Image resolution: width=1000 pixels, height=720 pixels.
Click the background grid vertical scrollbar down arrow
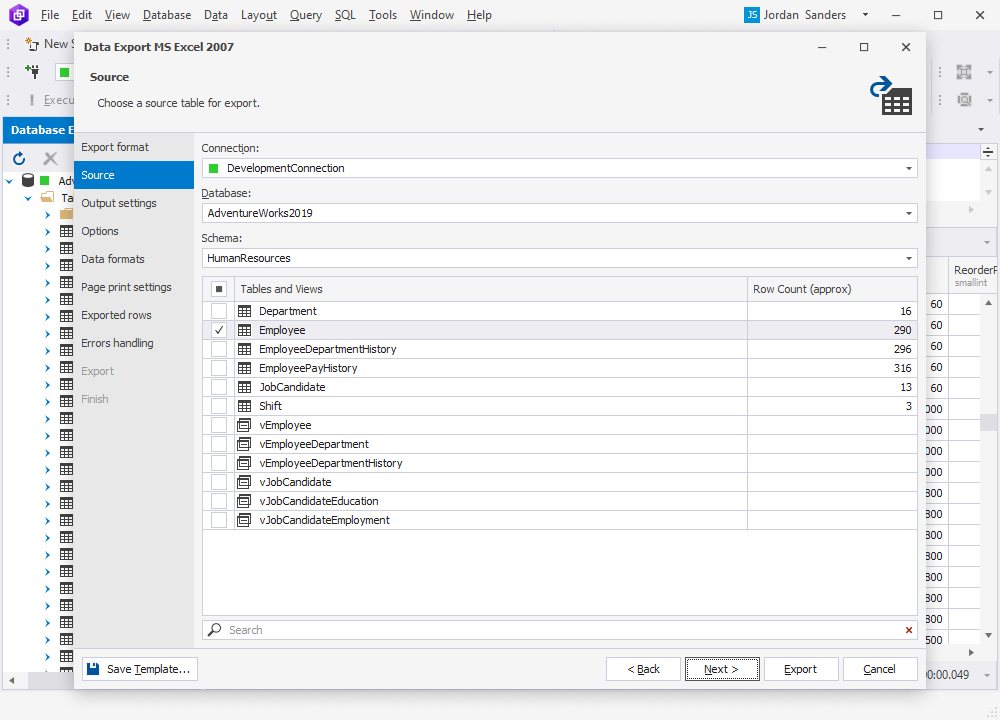[989, 635]
